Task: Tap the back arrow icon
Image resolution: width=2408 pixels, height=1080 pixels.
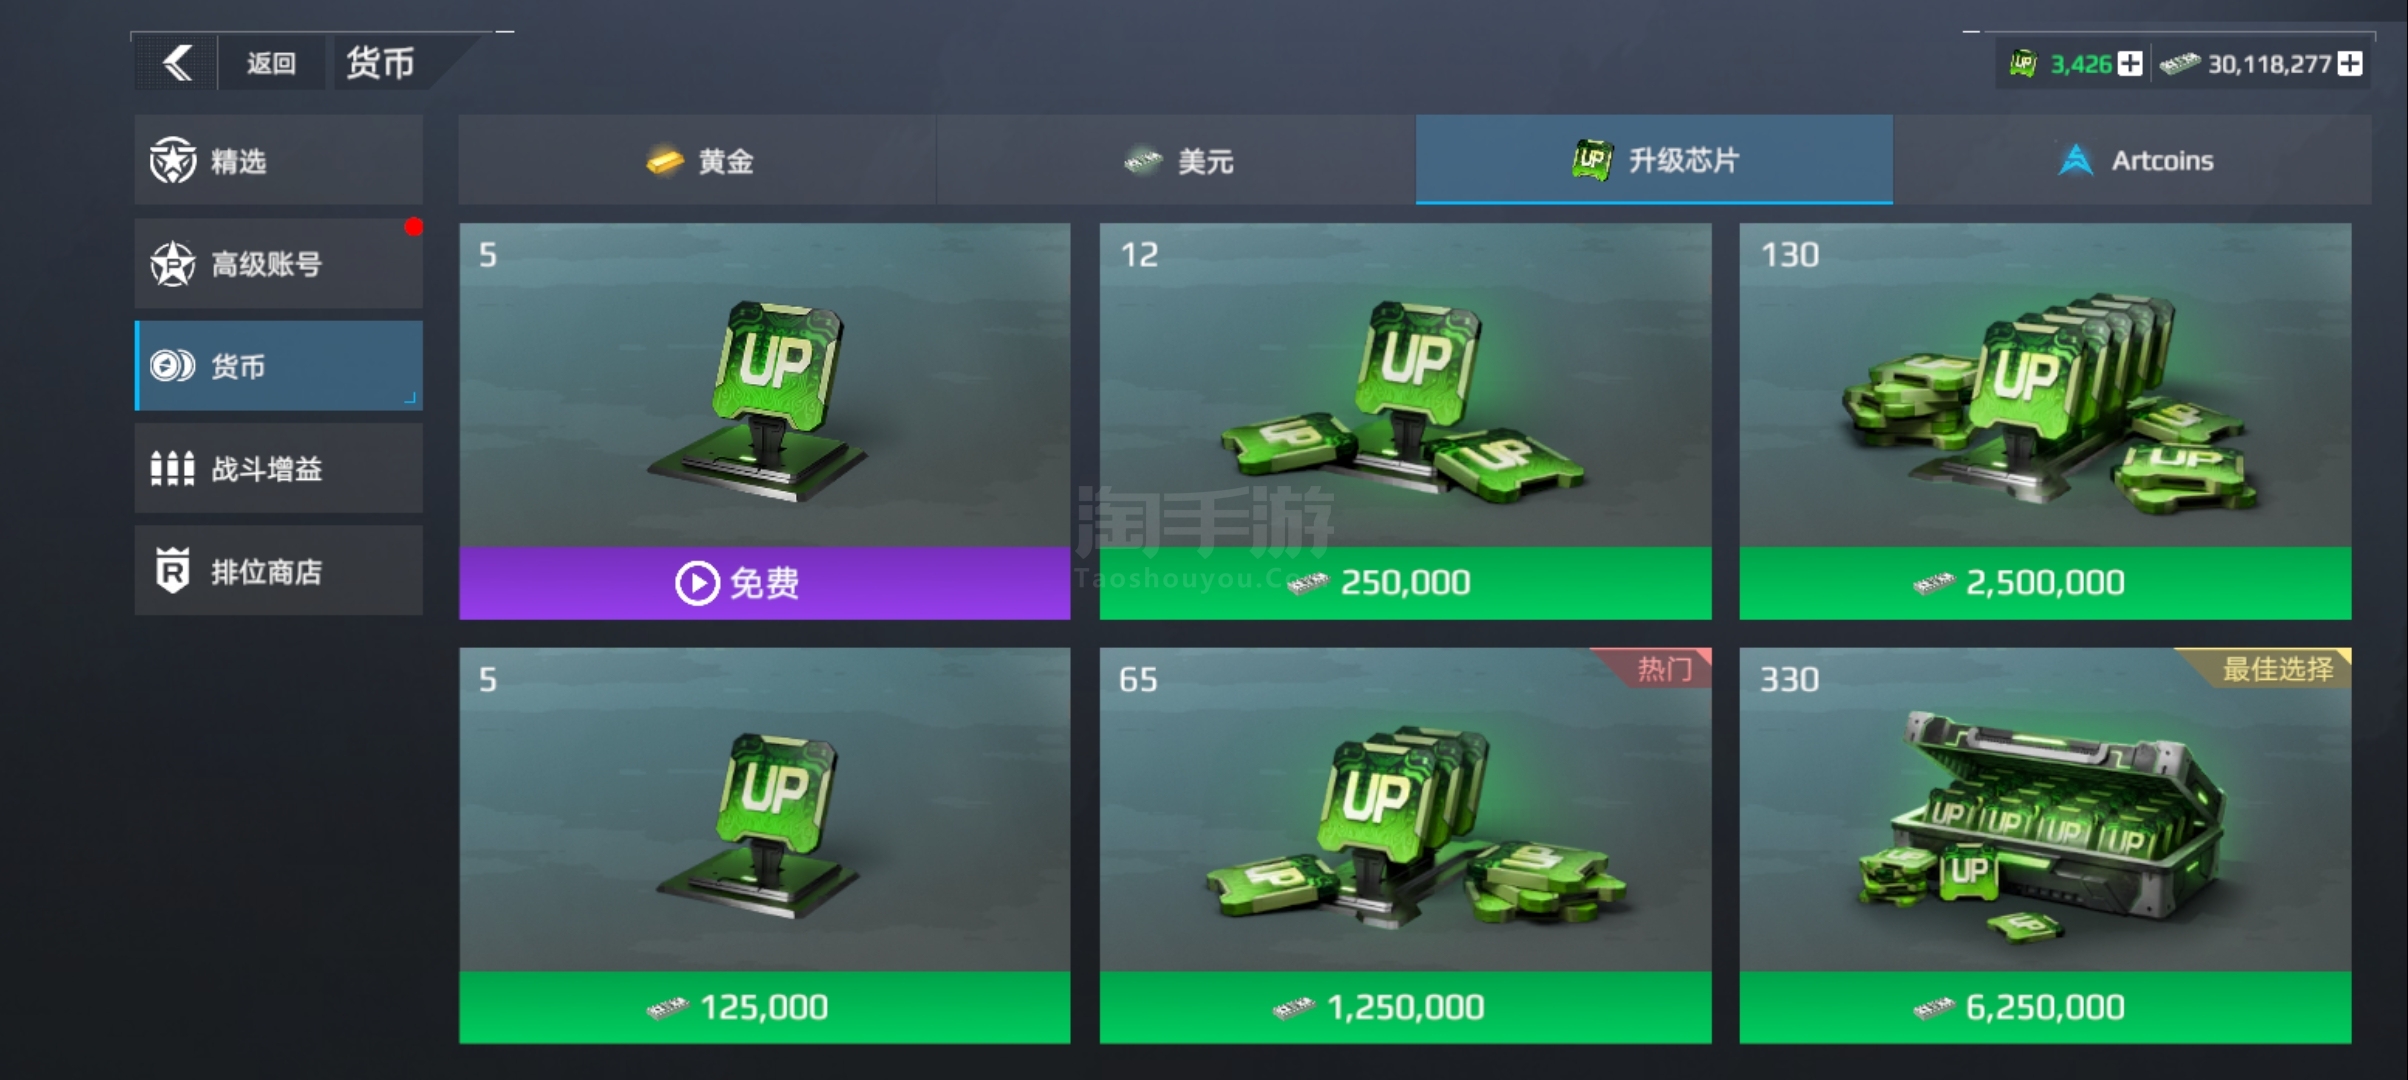Action: tap(177, 64)
